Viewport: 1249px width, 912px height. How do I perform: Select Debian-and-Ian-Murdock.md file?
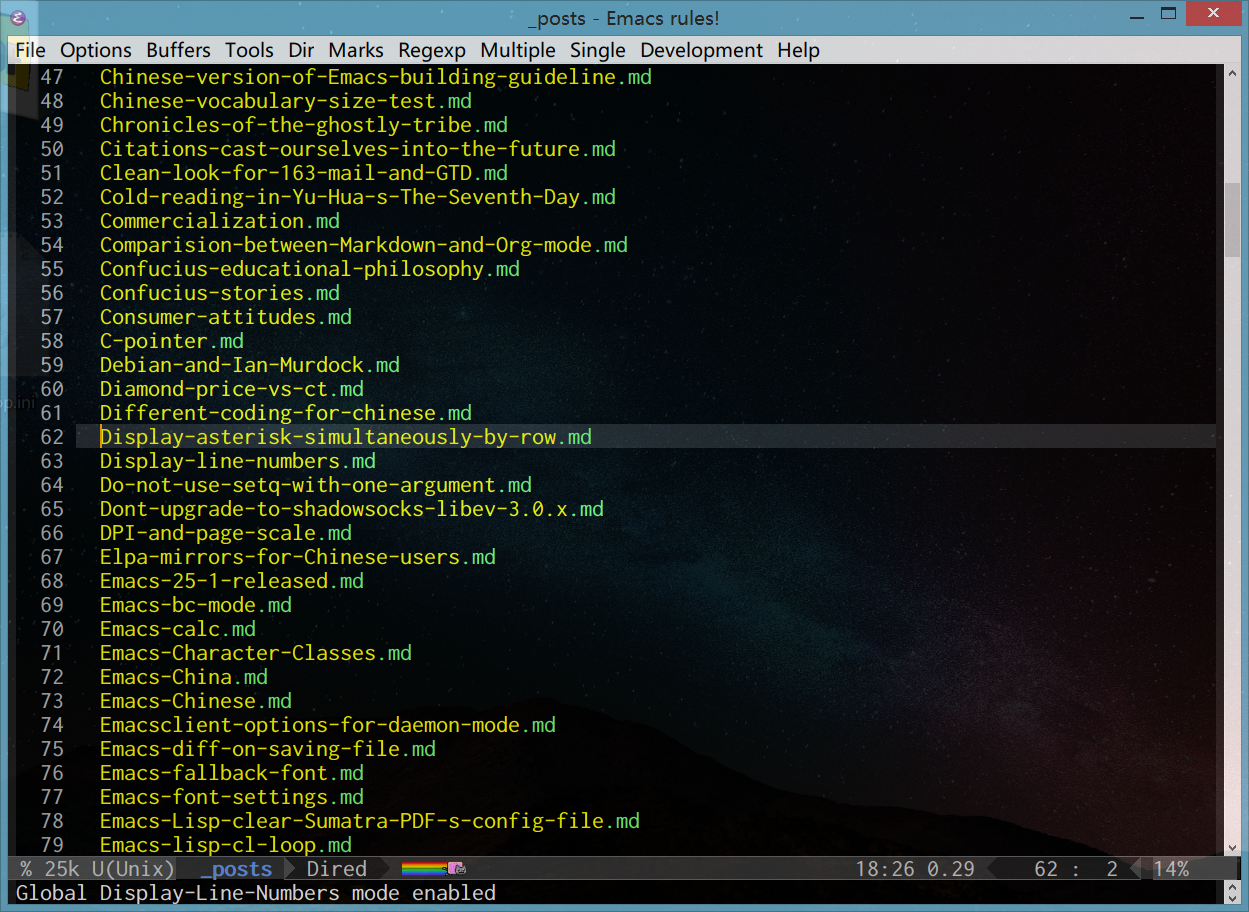tap(250, 365)
